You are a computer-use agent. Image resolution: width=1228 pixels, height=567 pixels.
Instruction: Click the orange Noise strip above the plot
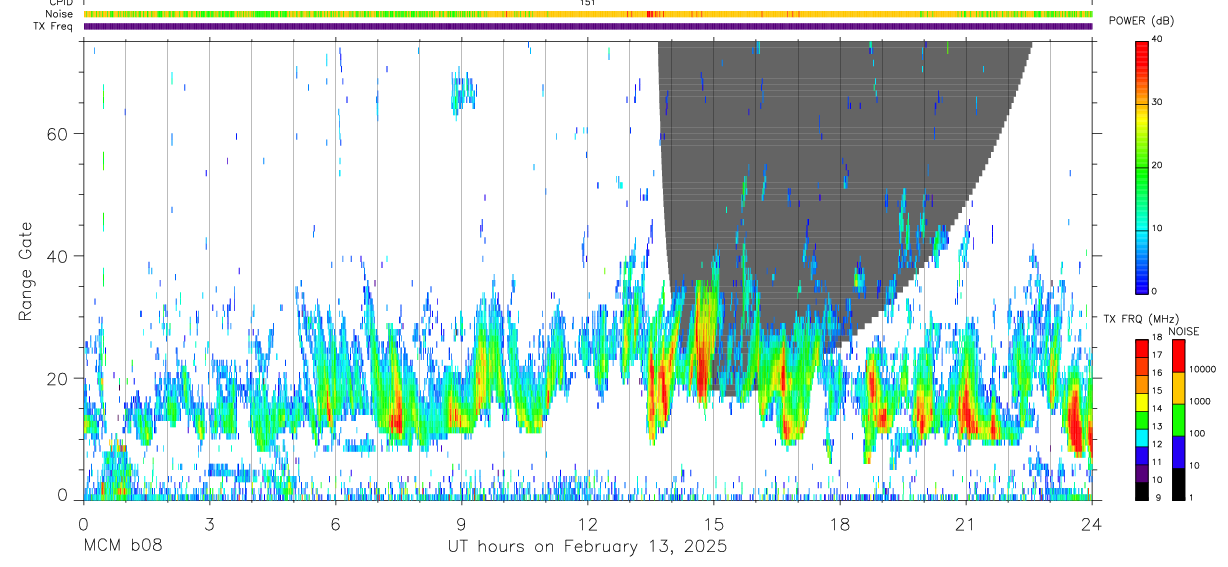588,14
